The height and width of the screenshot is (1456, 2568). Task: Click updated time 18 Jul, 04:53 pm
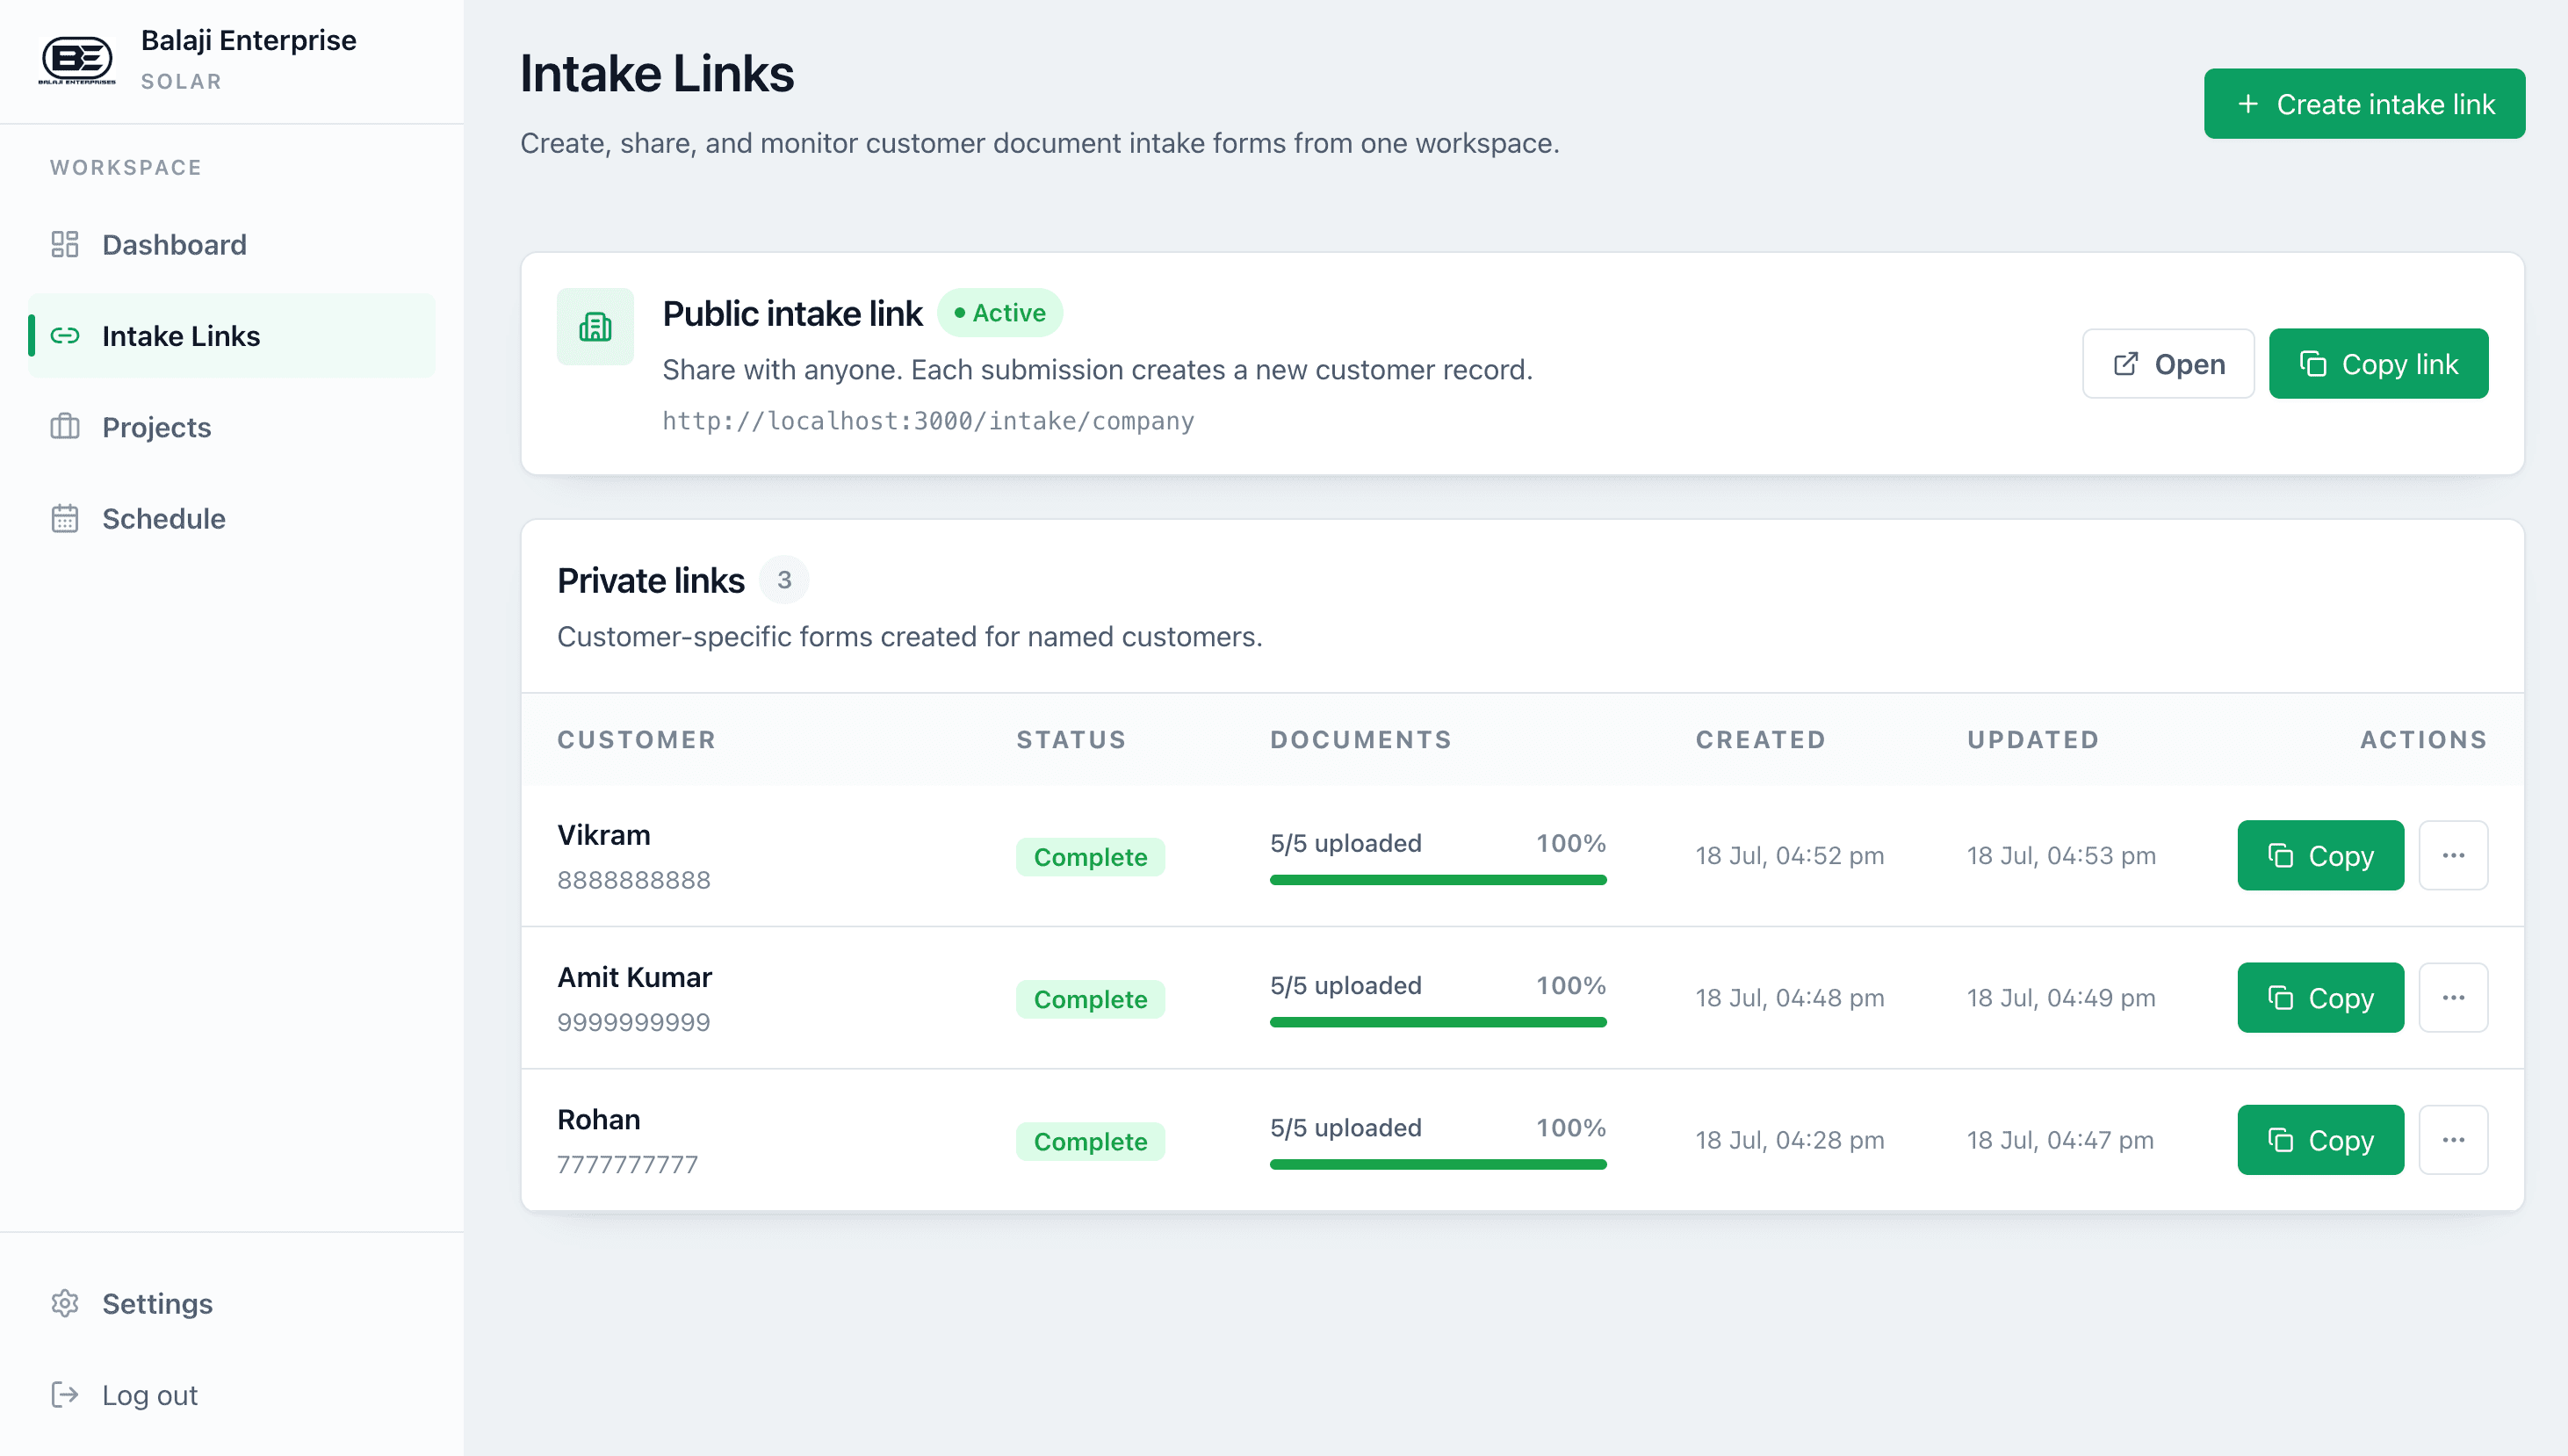[x=2061, y=856]
